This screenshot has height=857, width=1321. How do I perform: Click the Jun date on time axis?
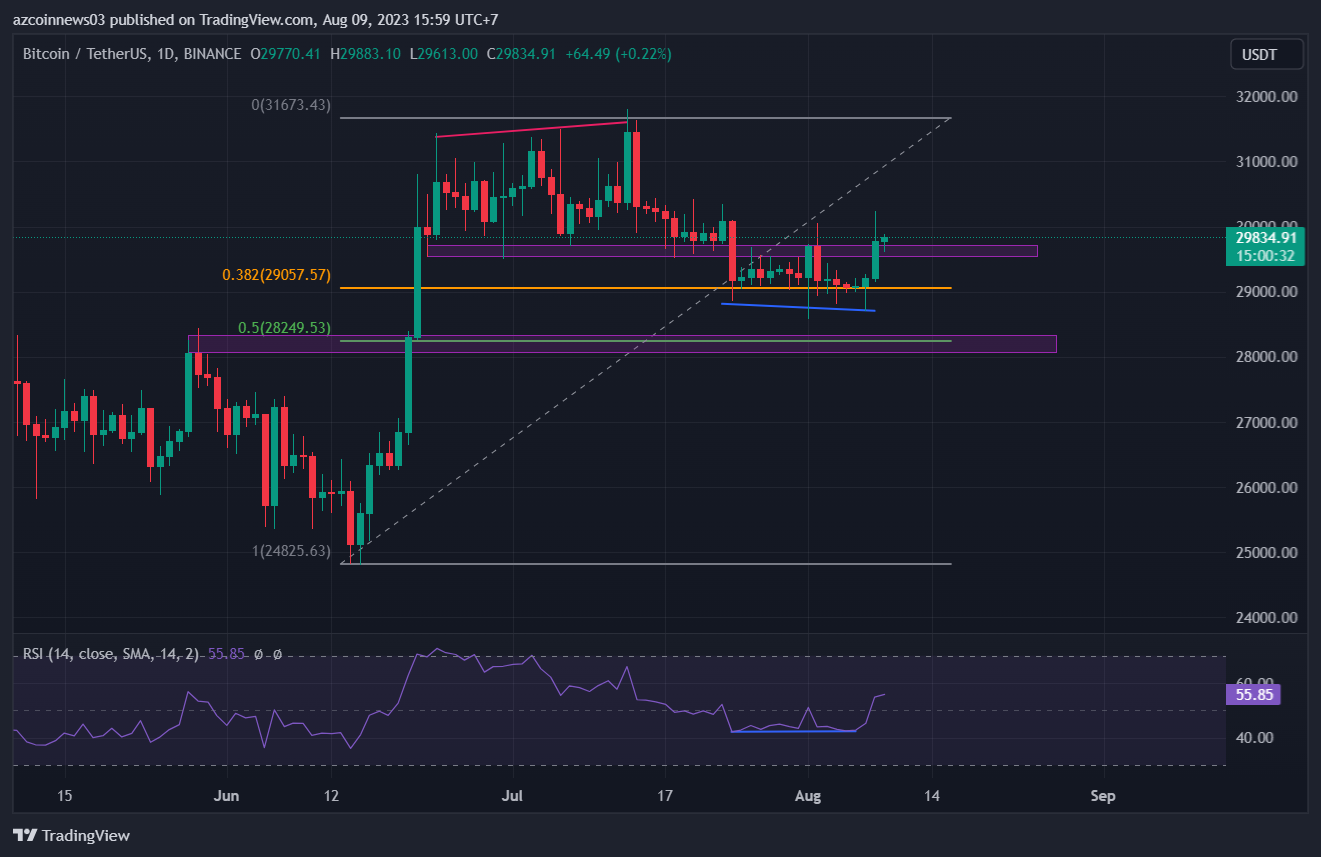click(x=227, y=797)
